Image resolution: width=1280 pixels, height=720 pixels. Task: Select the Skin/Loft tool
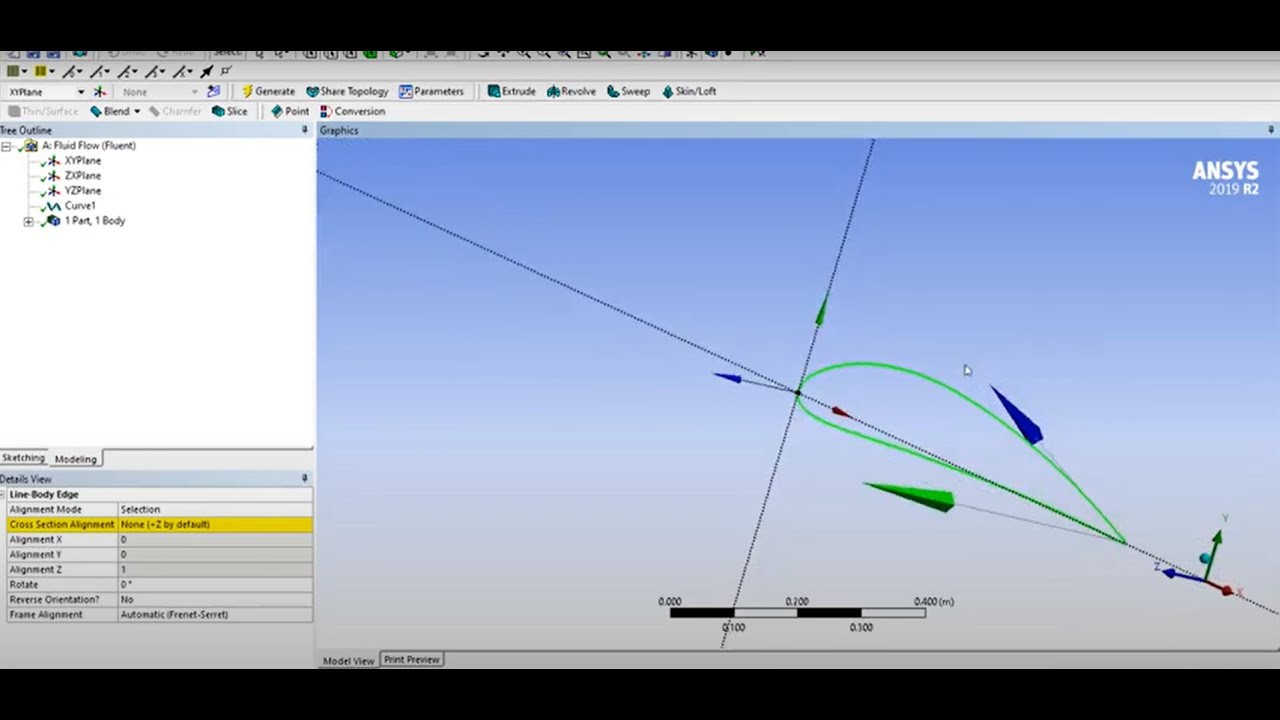688,91
